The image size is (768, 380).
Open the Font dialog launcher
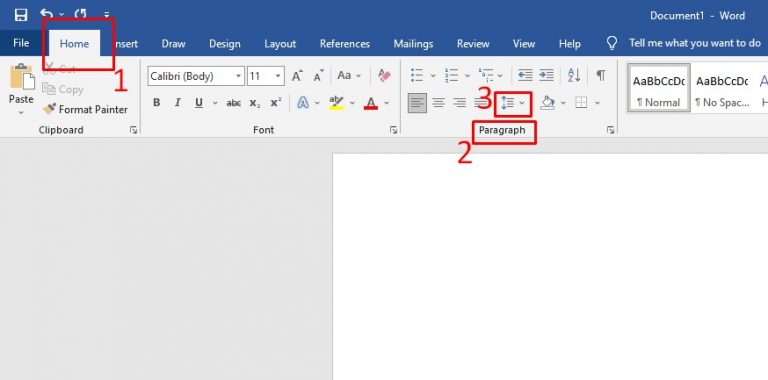click(x=393, y=130)
